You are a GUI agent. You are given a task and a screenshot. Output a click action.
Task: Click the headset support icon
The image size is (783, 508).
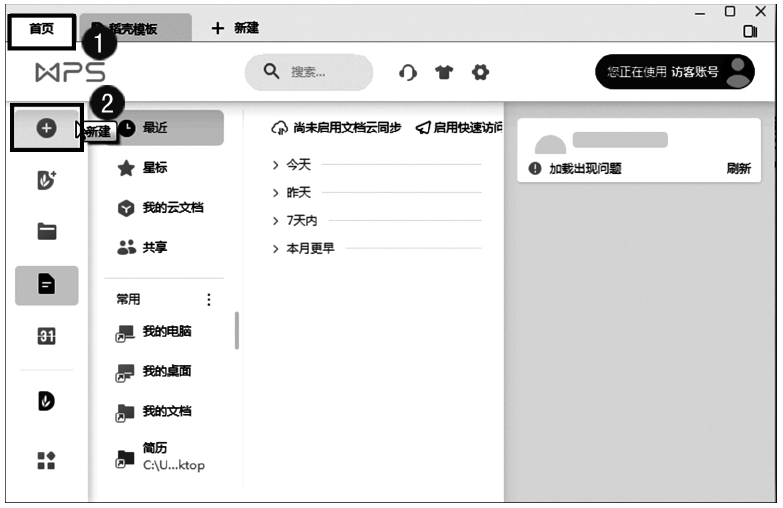[x=407, y=72]
